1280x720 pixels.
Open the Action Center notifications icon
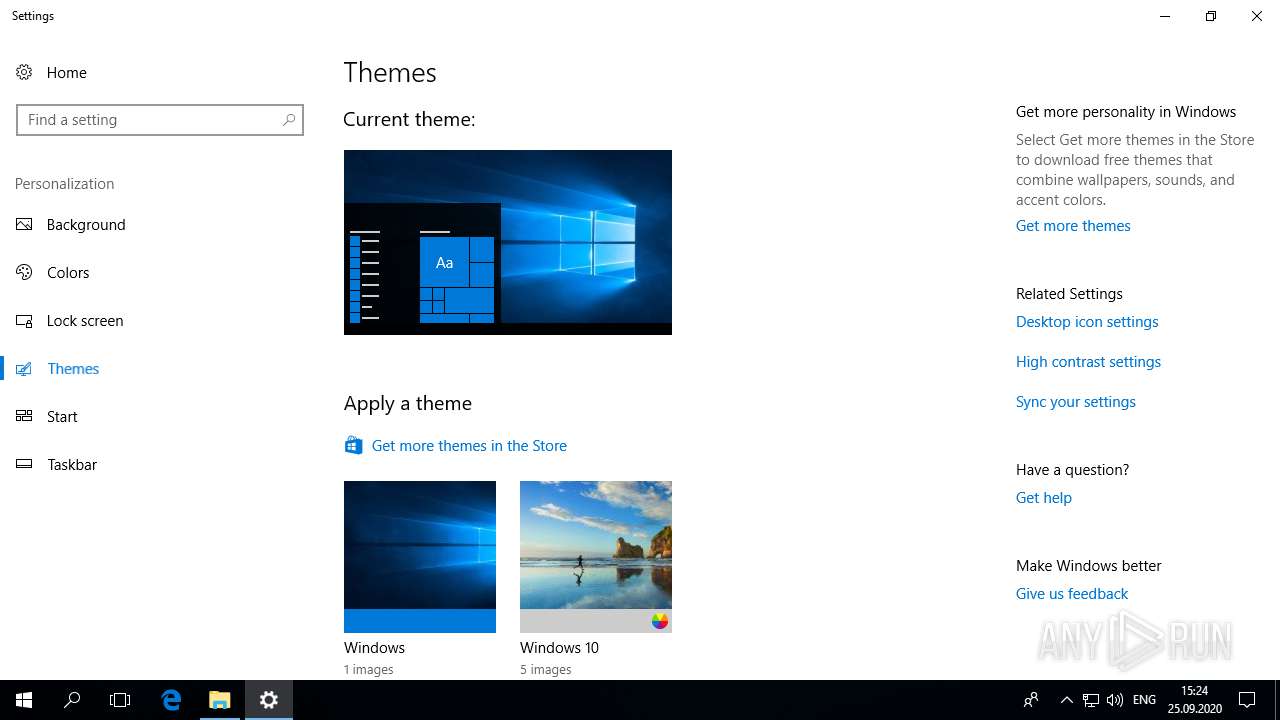pyautogui.click(x=1247, y=700)
